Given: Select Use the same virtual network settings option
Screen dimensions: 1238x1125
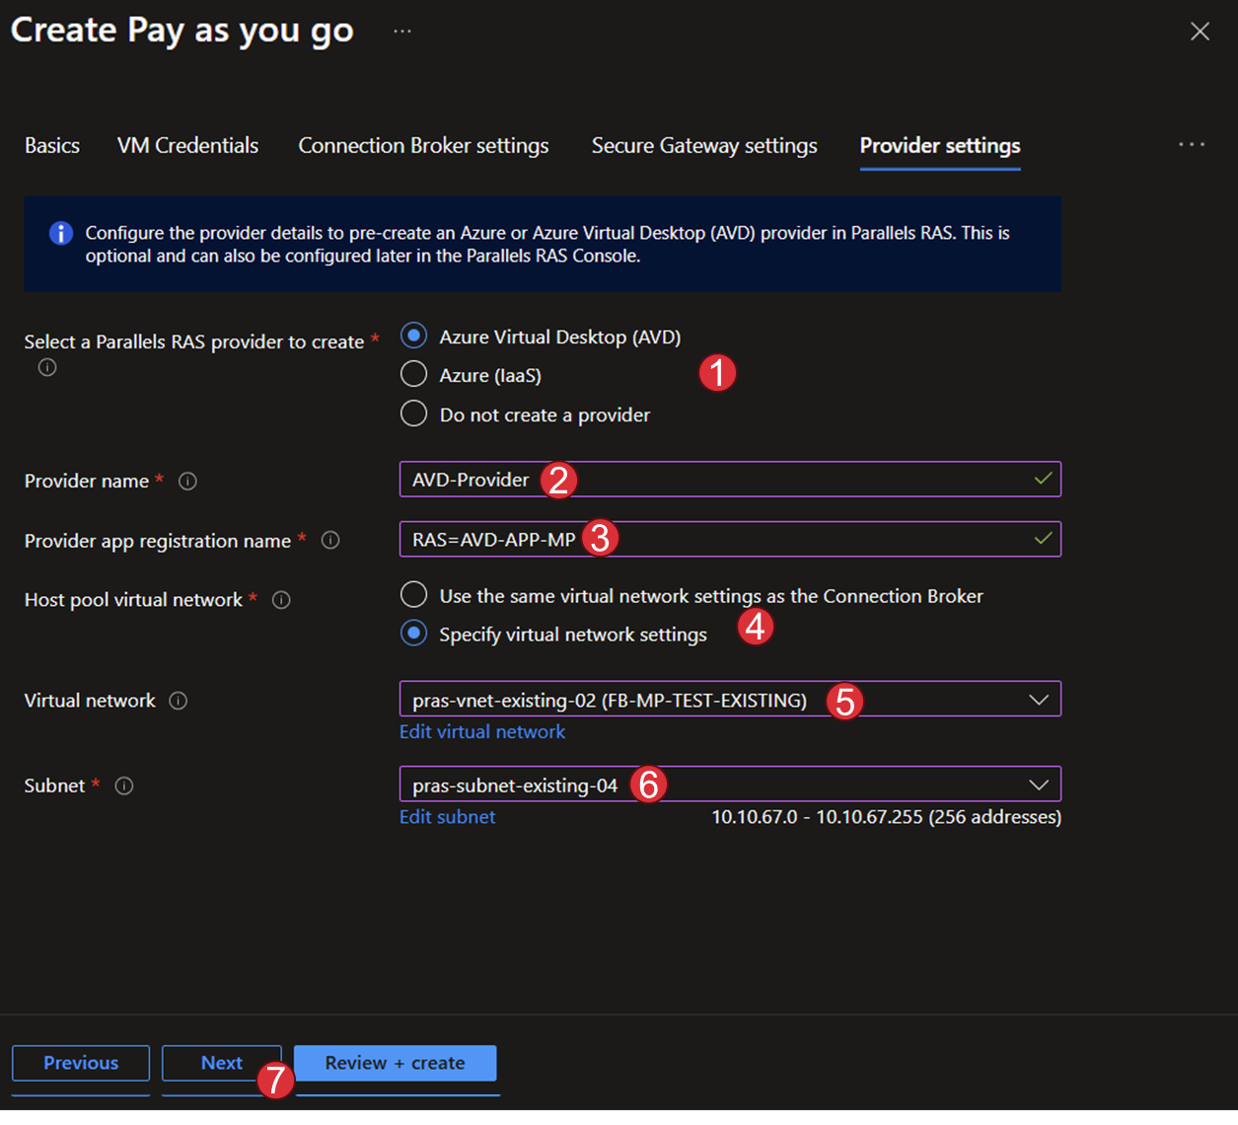Looking at the screenshot, I should (x=414, y=595).
